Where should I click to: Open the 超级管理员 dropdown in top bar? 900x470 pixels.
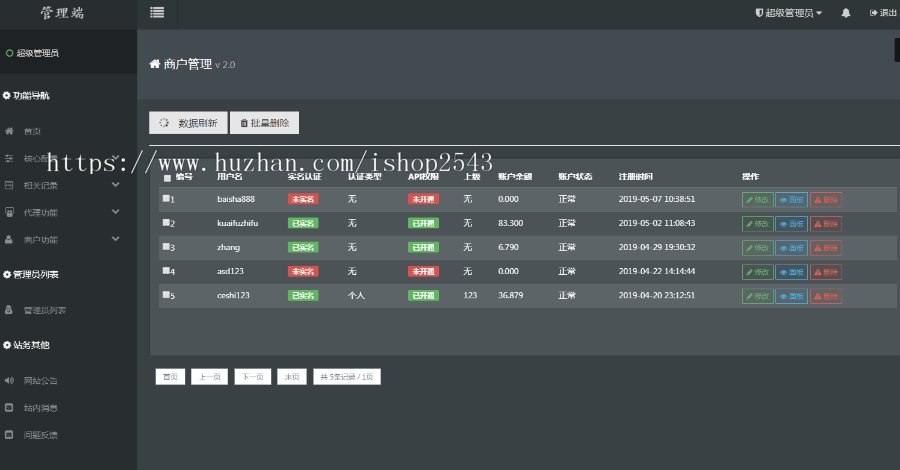pos(789,13)
